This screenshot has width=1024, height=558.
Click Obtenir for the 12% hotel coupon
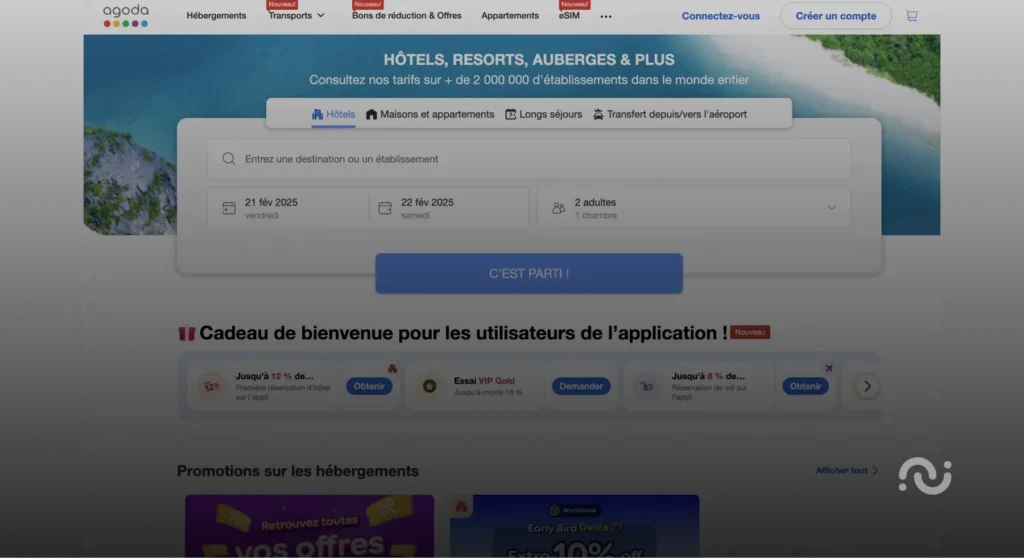369,386
